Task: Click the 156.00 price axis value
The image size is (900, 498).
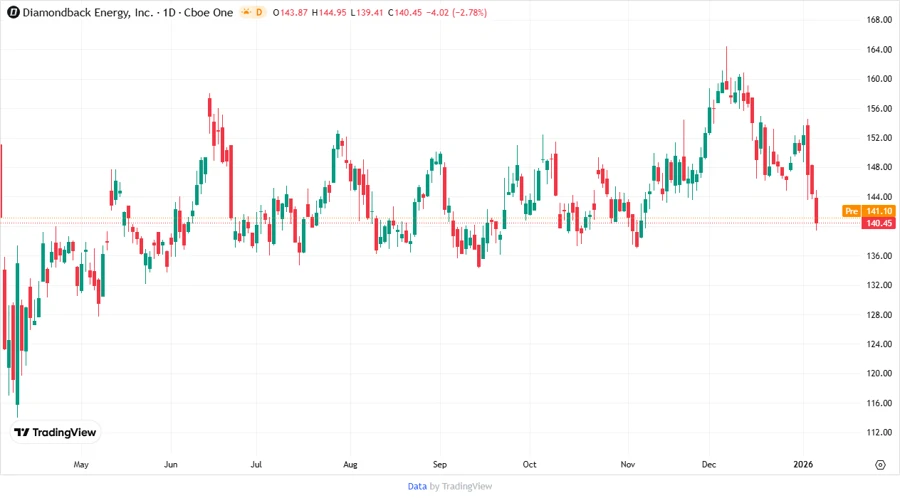Action: click(x=879, y=108)
